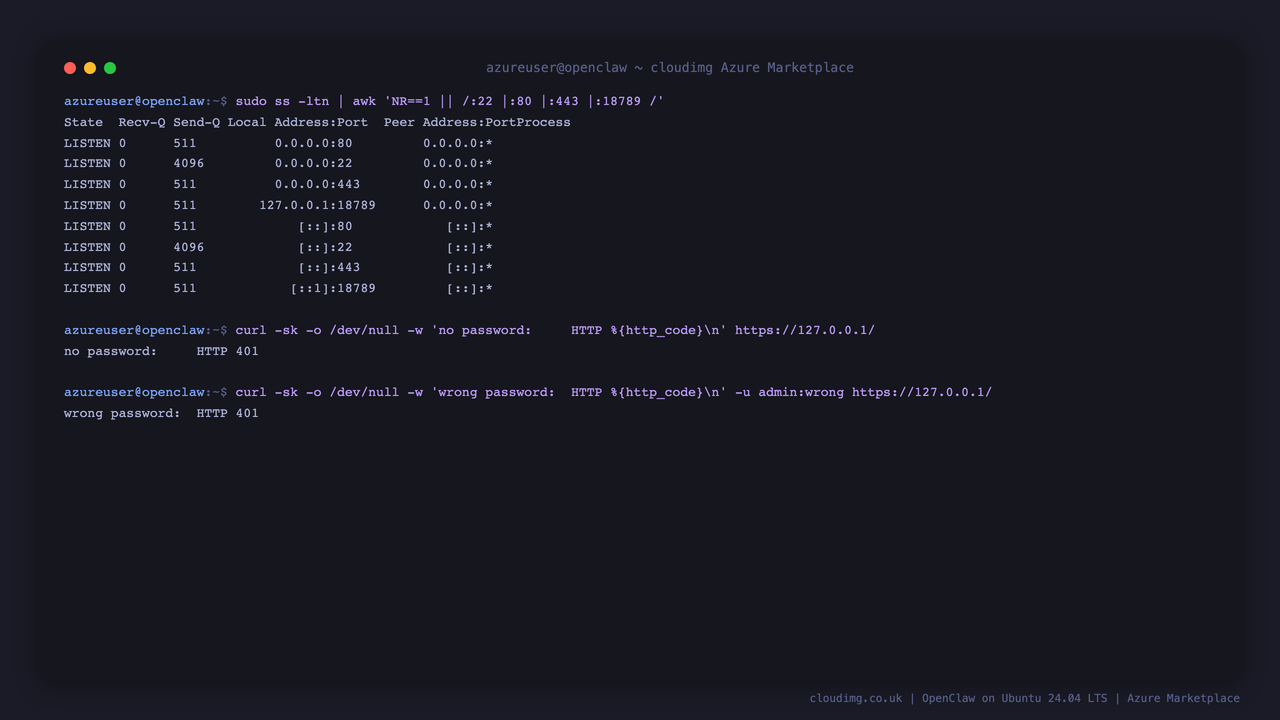
Task: Click the 0.0.0.0:80 local address
Action: 314,143
